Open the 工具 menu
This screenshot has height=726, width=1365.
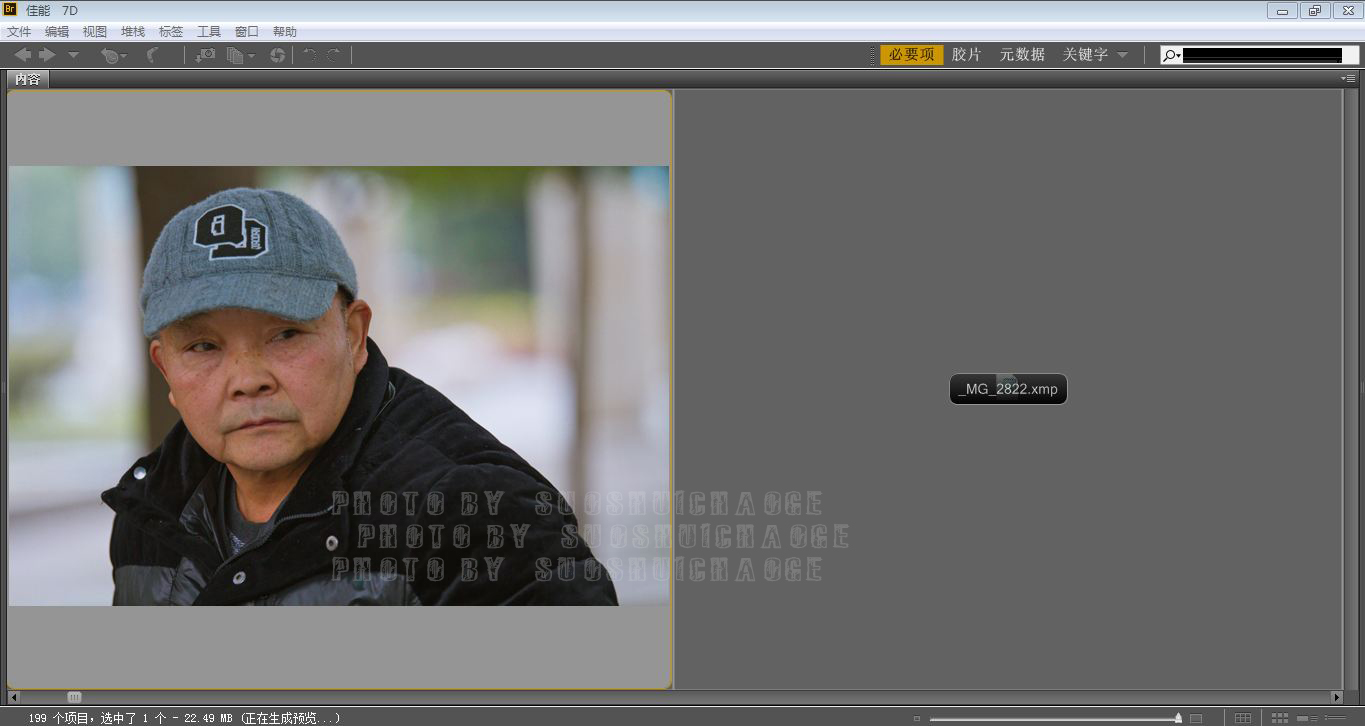tap(209, 32)
